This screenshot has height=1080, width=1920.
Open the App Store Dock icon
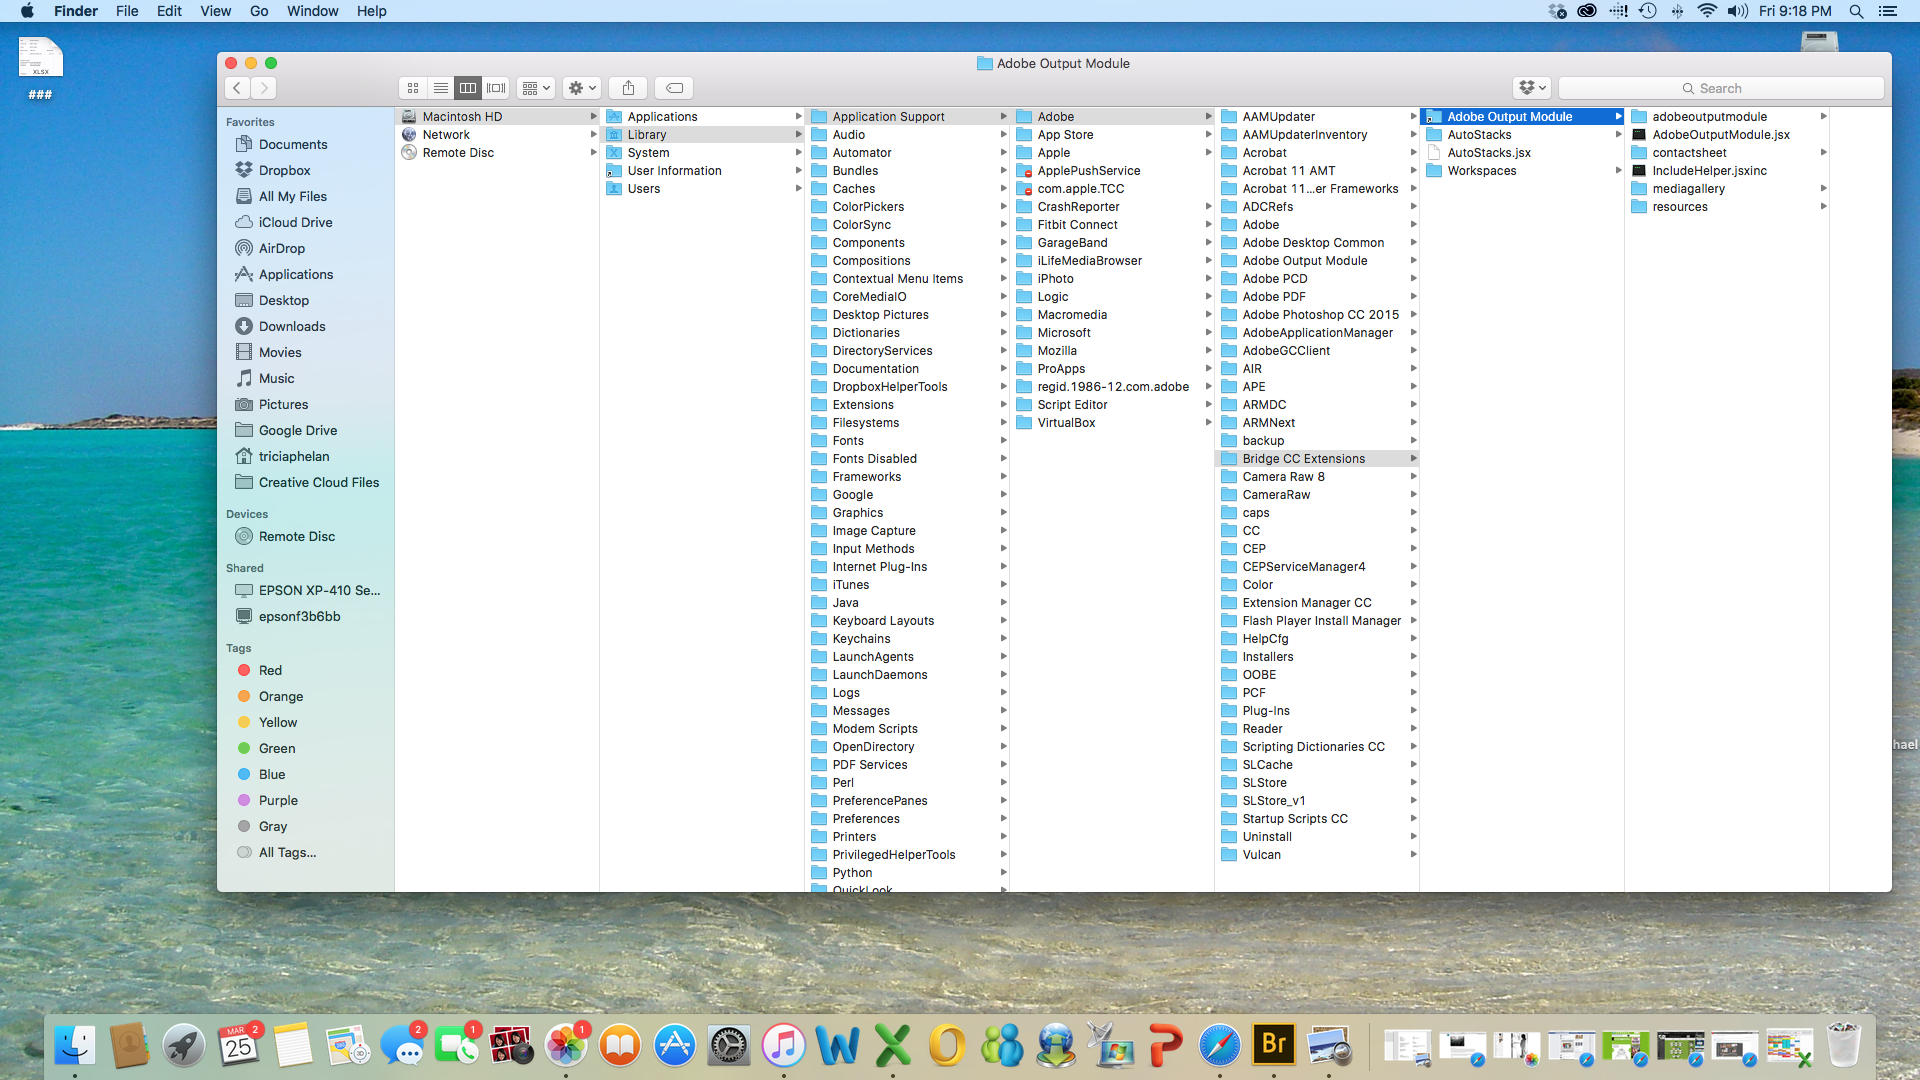click(x=674, y=1045)
